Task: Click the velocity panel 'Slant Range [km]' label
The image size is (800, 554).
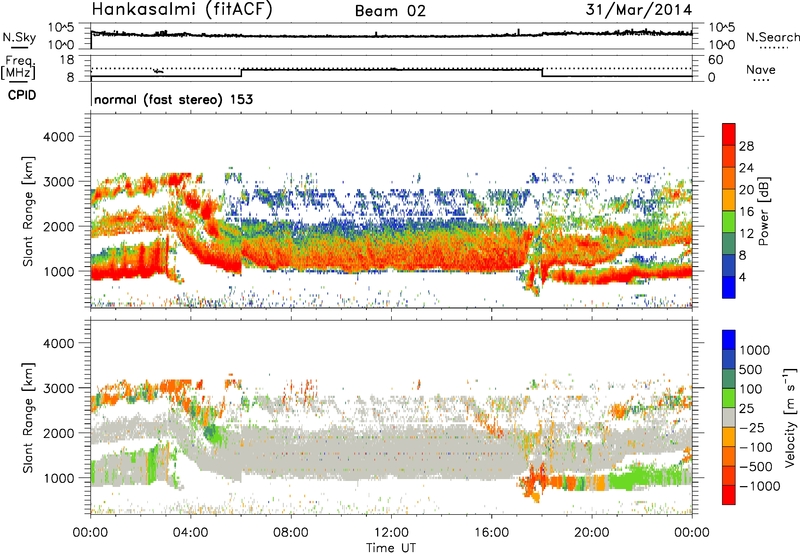Action: pos(28,417)
